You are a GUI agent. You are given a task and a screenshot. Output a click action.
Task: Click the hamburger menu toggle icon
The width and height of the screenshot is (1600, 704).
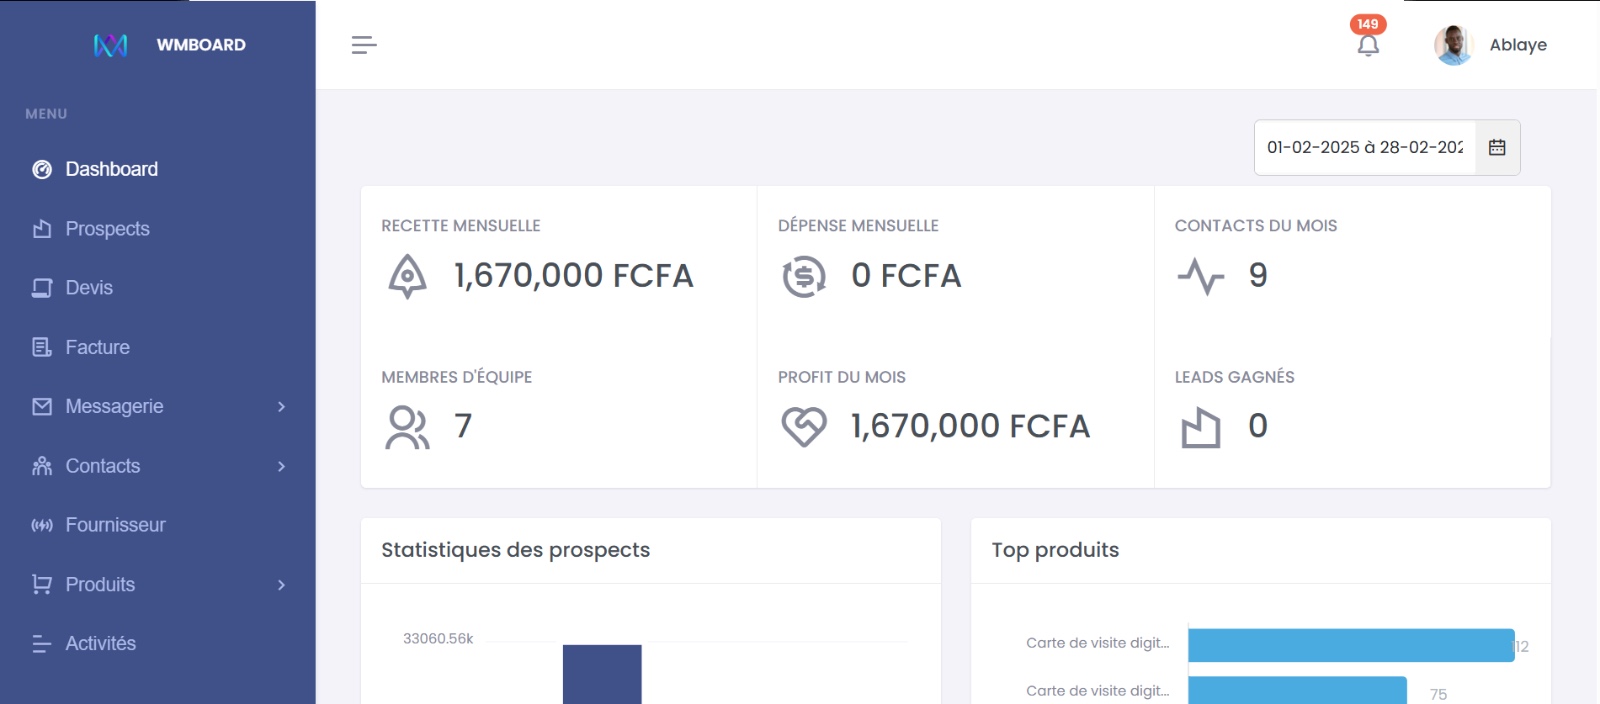(x=364, y=45)
